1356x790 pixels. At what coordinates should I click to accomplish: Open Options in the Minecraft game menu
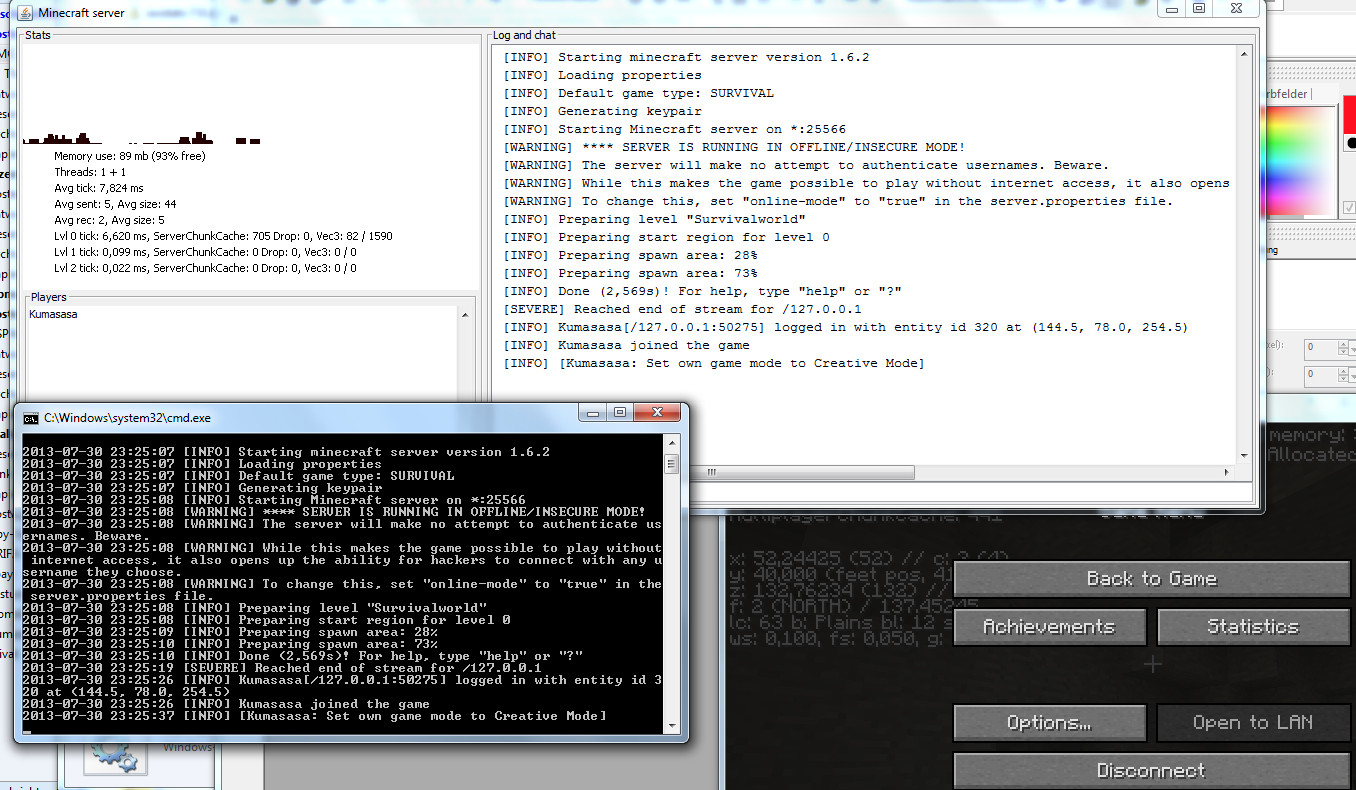pos(1049,723)
